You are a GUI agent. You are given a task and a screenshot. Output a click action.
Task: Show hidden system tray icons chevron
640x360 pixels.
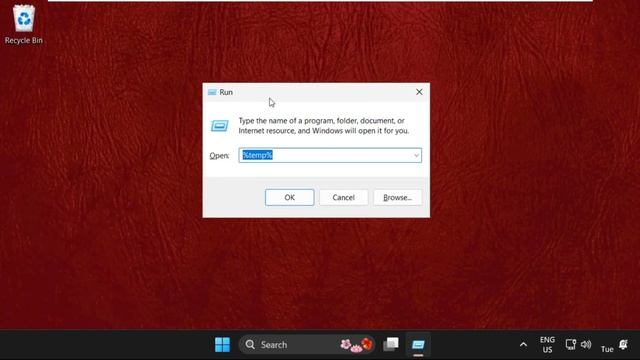click(523, 345)
